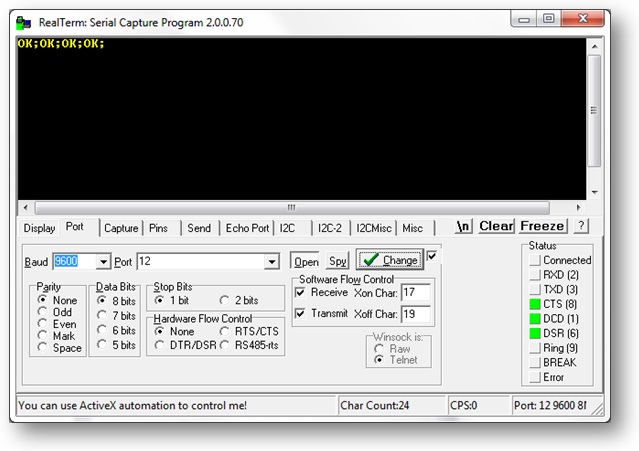The width and height of the screenshot is (639, 451).
Task: Click the Xoff Char field
Action: (x=416, y=314)
